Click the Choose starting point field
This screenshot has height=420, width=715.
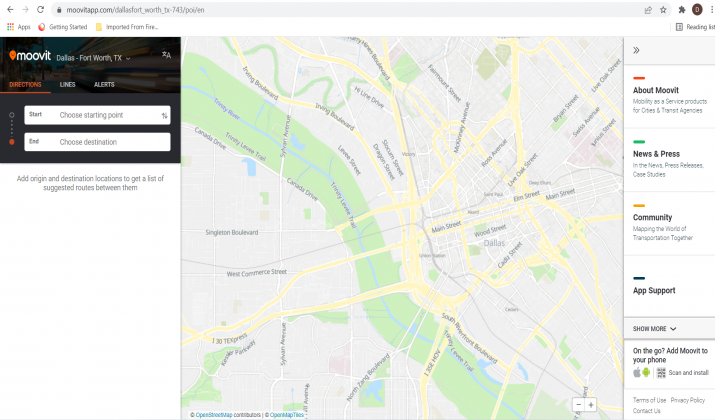tap(98, 115)
